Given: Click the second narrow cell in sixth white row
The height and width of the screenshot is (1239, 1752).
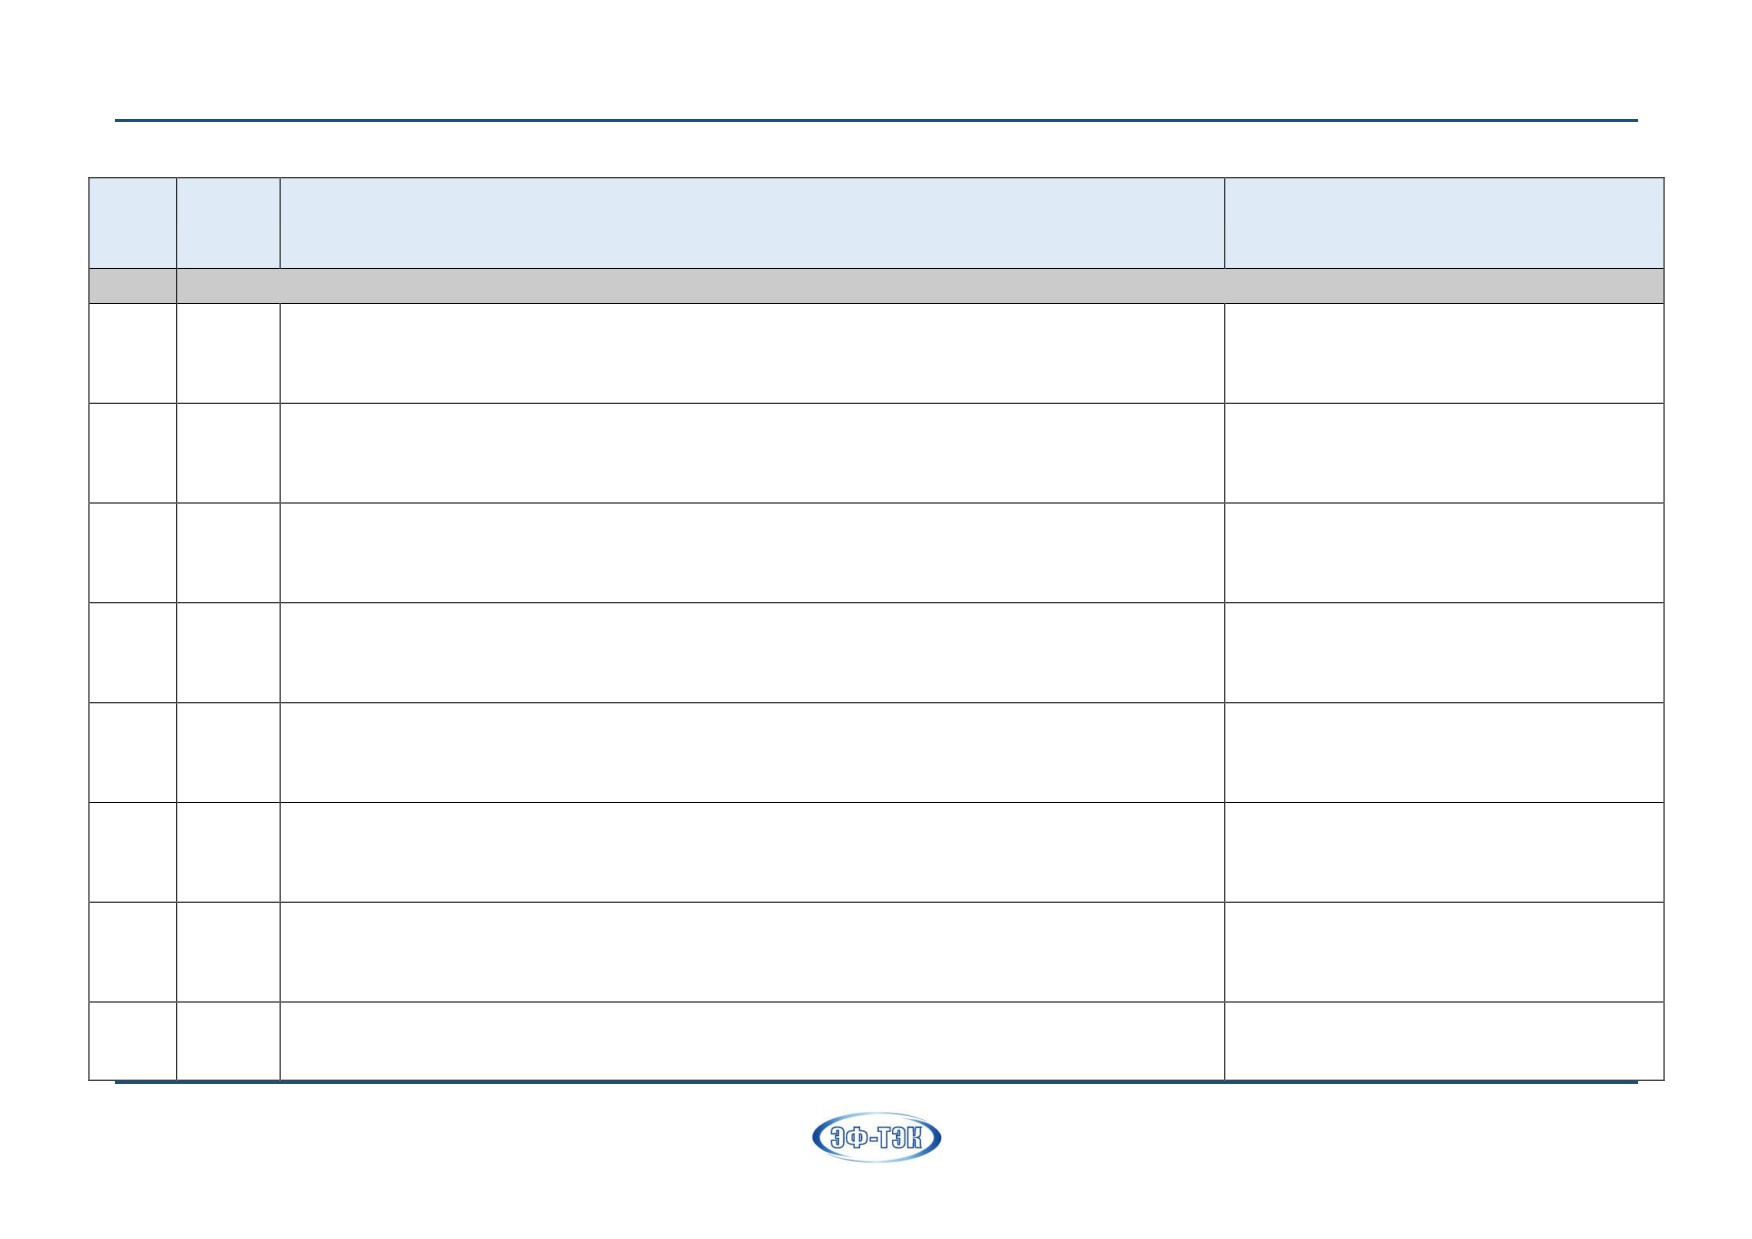Looking at the screenshot, I should coord(228,853).
